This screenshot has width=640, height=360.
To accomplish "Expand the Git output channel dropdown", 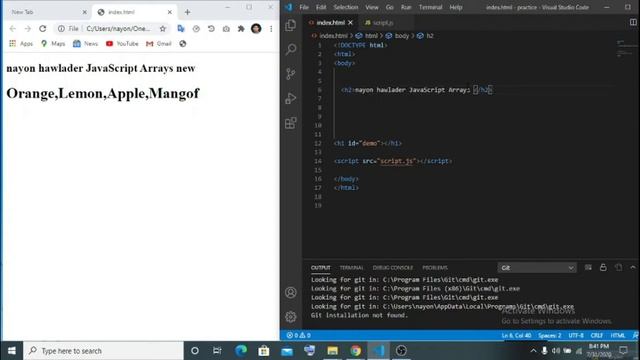I will coord(537,268).
